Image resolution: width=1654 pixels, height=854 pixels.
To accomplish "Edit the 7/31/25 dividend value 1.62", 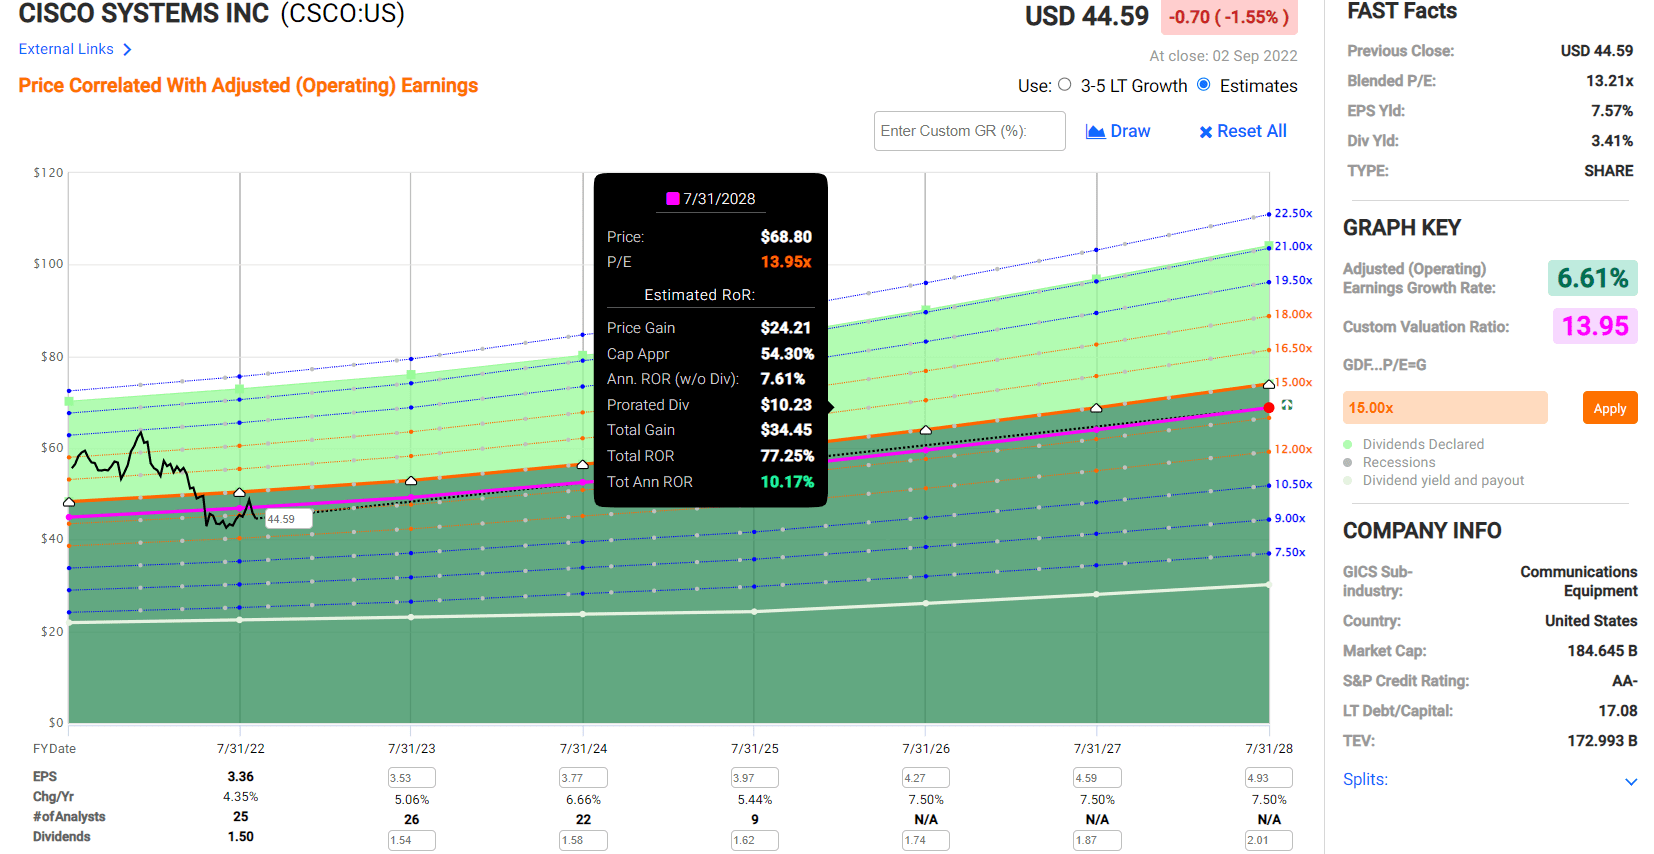I will click(x=755, y=840).
